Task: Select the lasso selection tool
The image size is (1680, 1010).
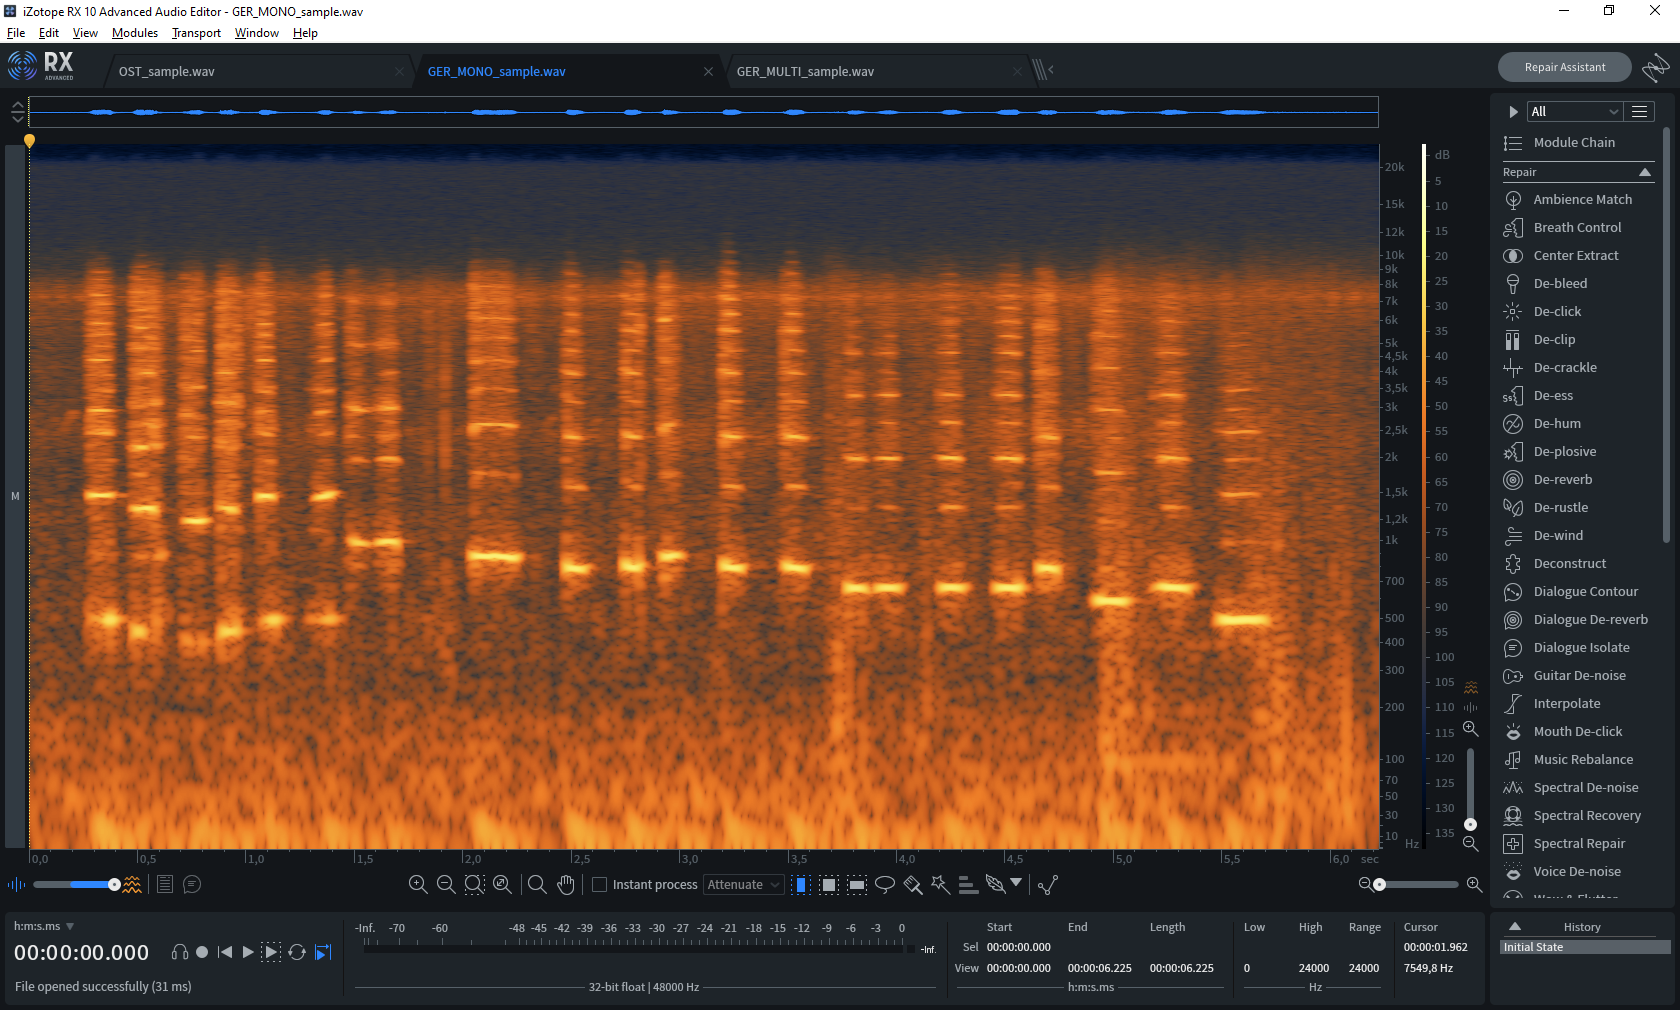Action: [885, 885]
